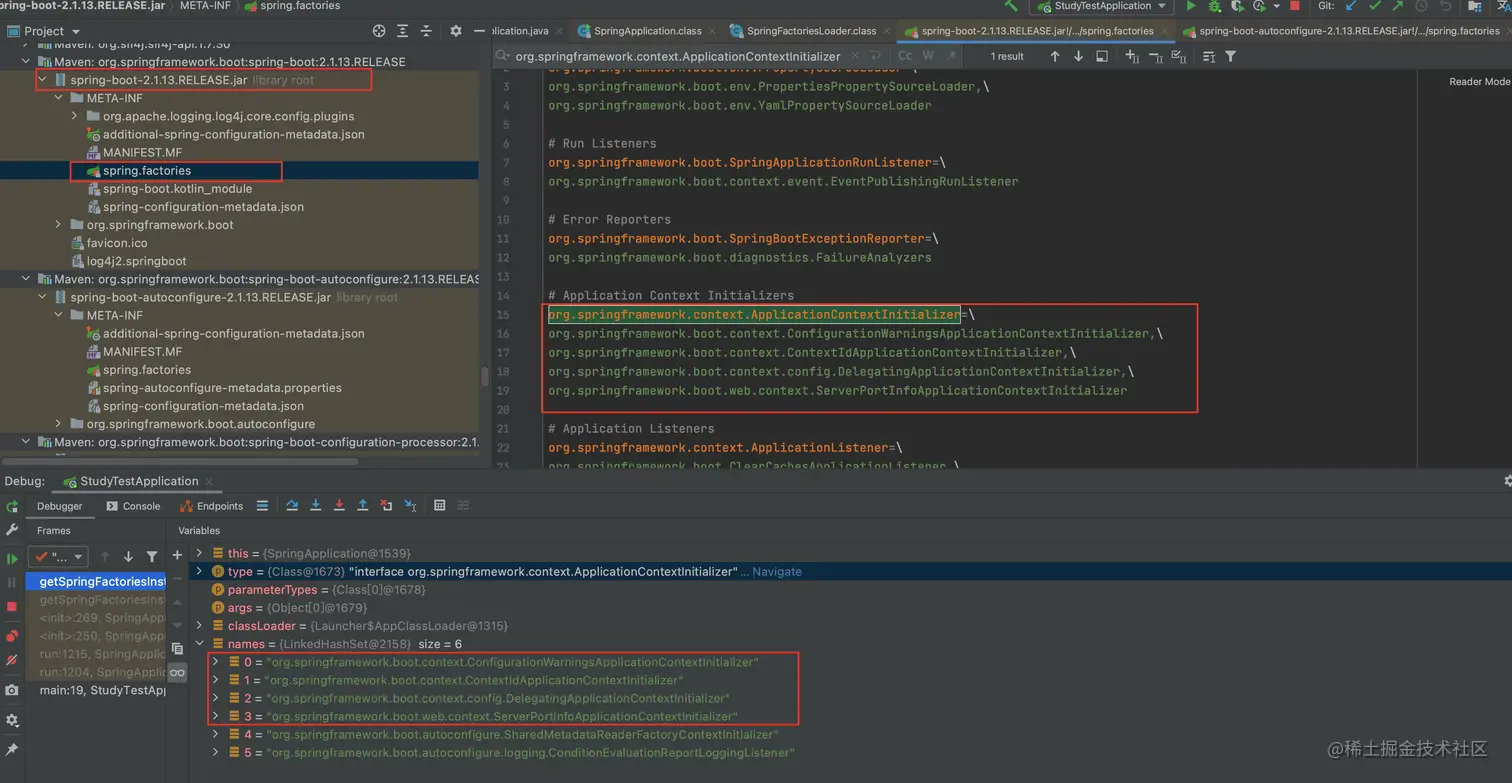Click View Breakpoints in the debug sidebar
This screenshot has width=1512, height=783.
[x=12, y=635]
